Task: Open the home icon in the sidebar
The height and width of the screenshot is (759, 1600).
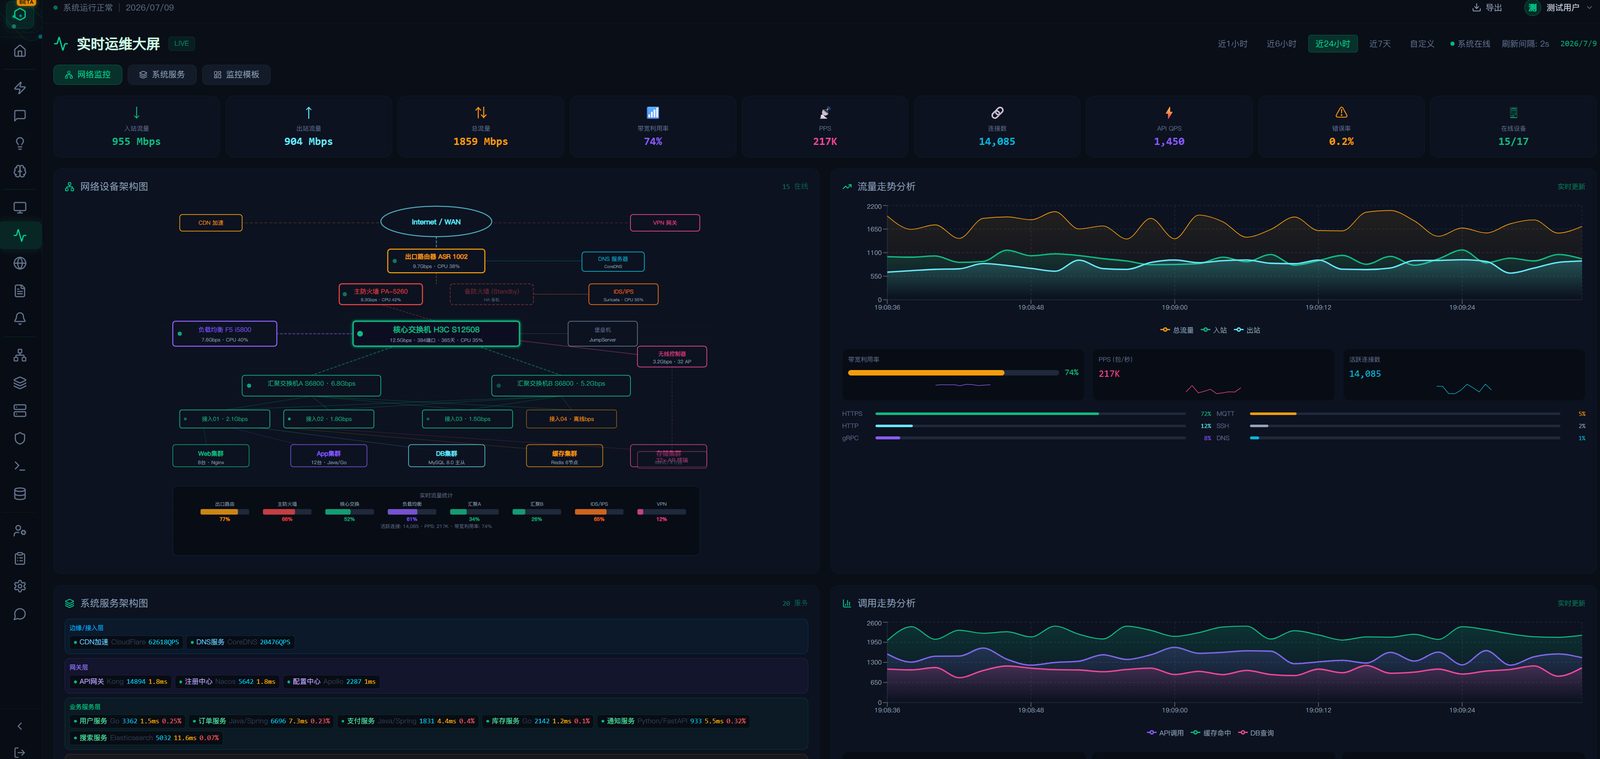Action: pyautogui.click(x=20, y=51)
